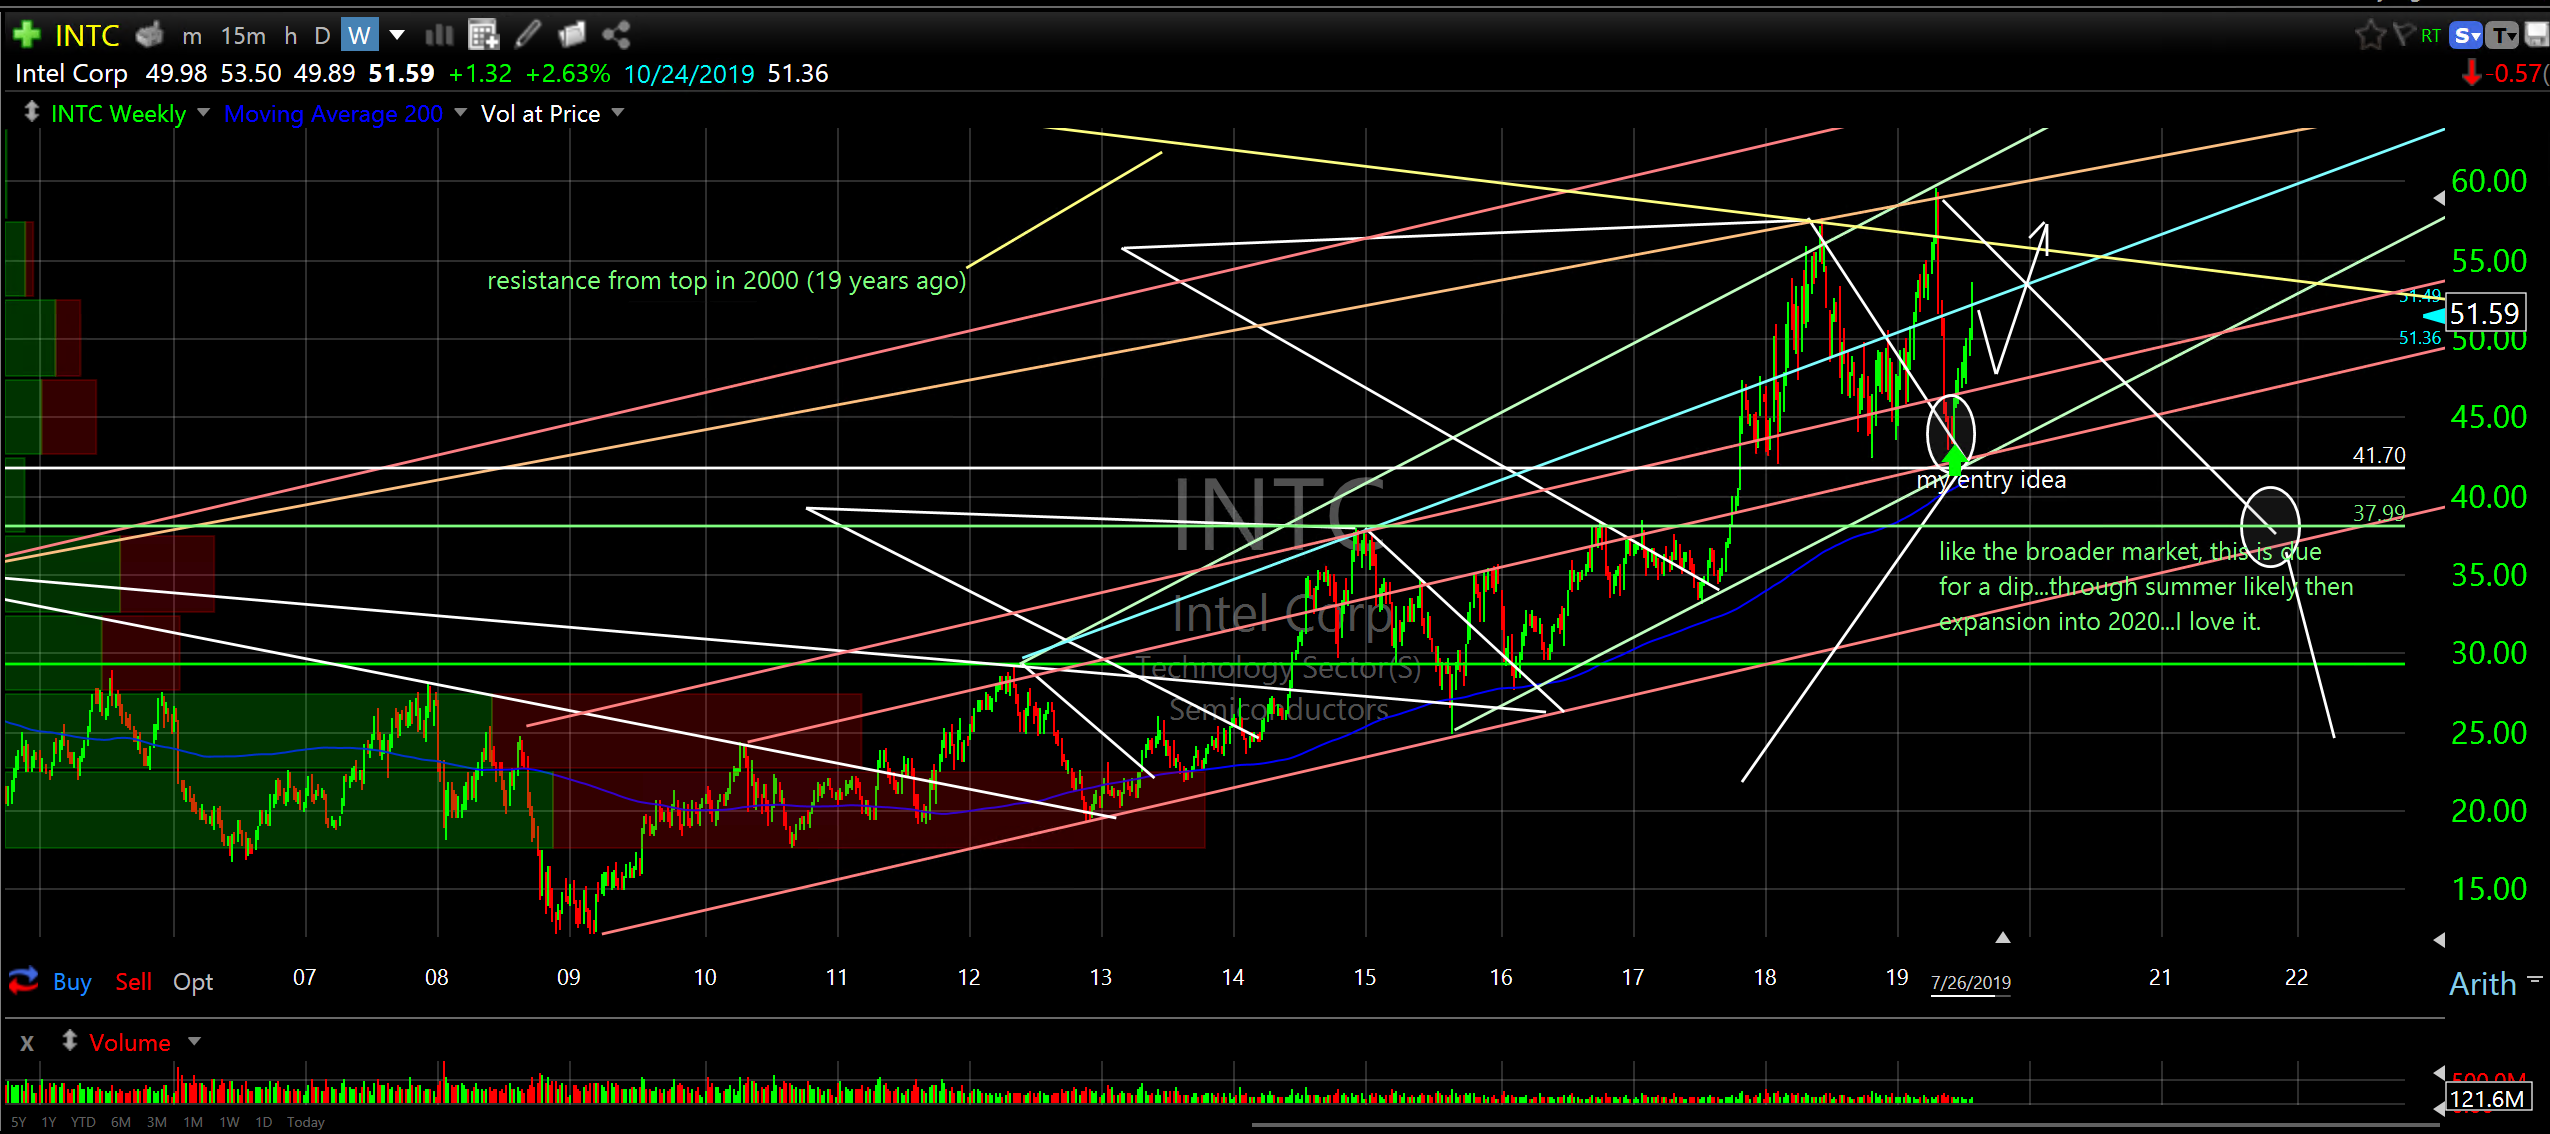
Task: Click the floppy-disk save icon
Action: (2537, 35)
